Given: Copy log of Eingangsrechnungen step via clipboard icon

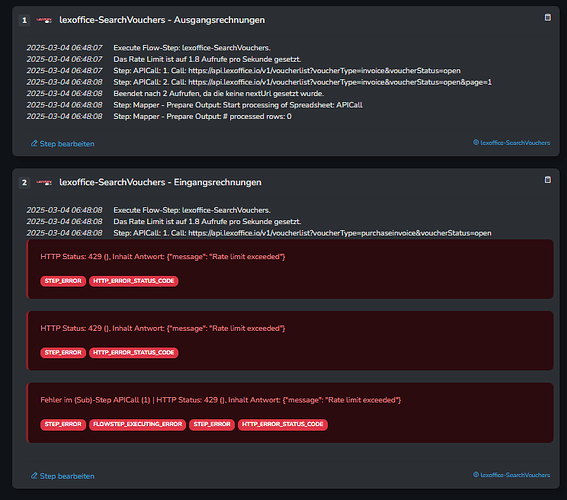Looking at the screenshot, I should point(547,180).
